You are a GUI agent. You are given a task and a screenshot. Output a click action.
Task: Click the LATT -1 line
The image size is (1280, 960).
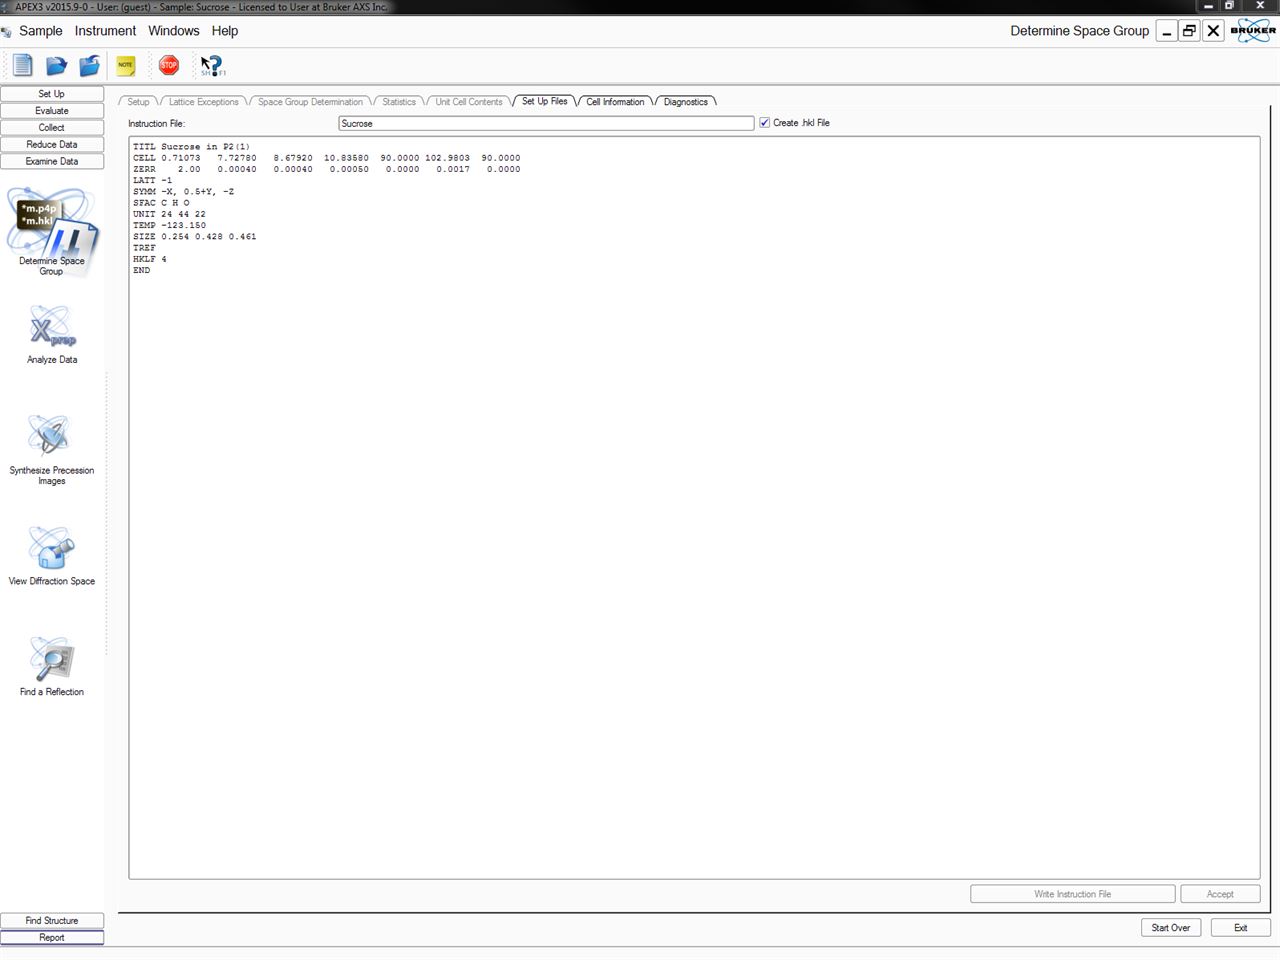coord(152,181)
